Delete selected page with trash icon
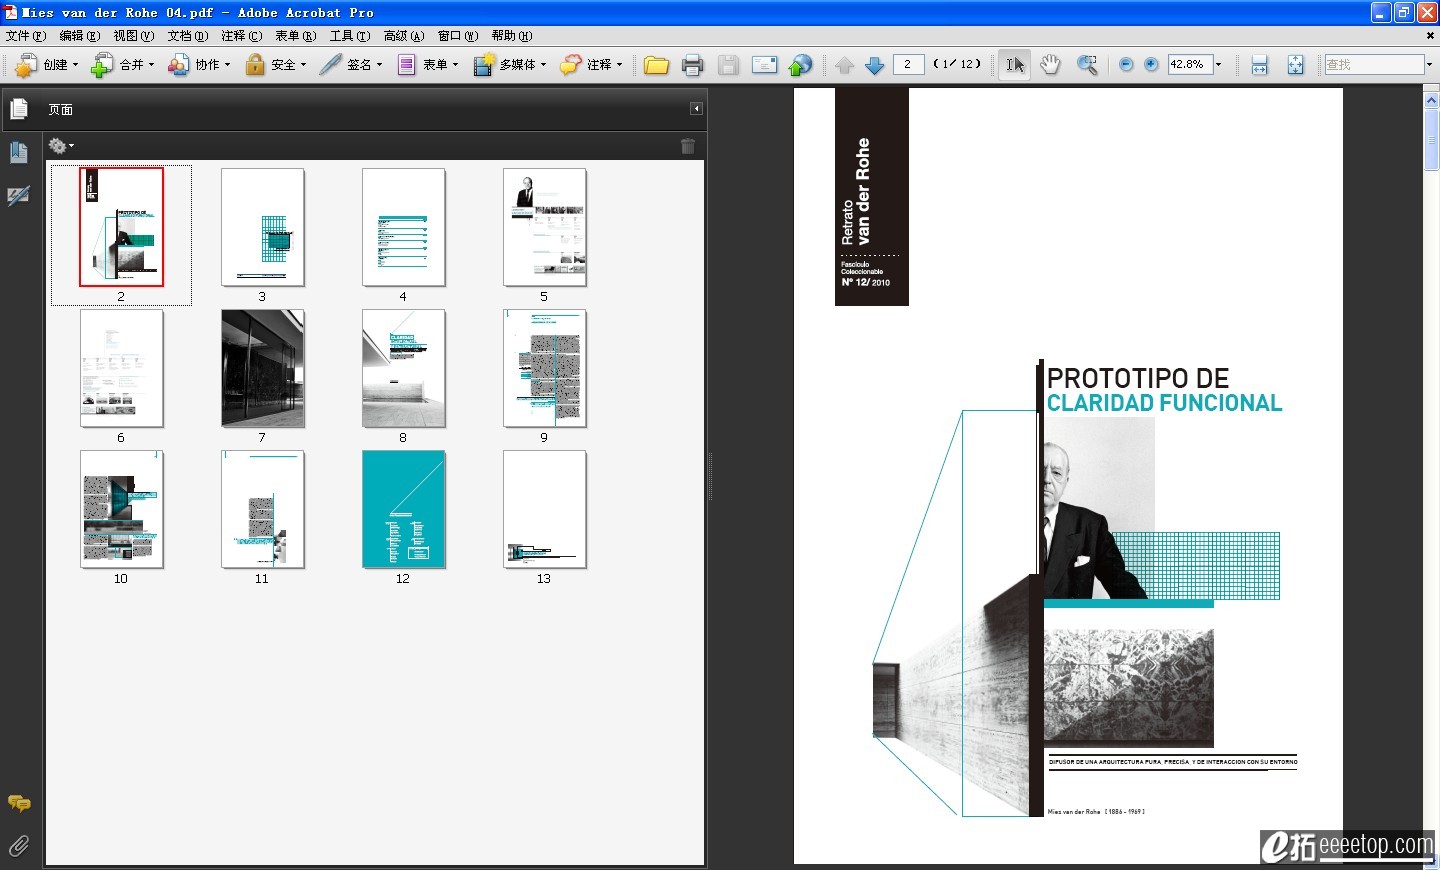Viewport: 1440px width, 870px height. click(x=688, y=146)
